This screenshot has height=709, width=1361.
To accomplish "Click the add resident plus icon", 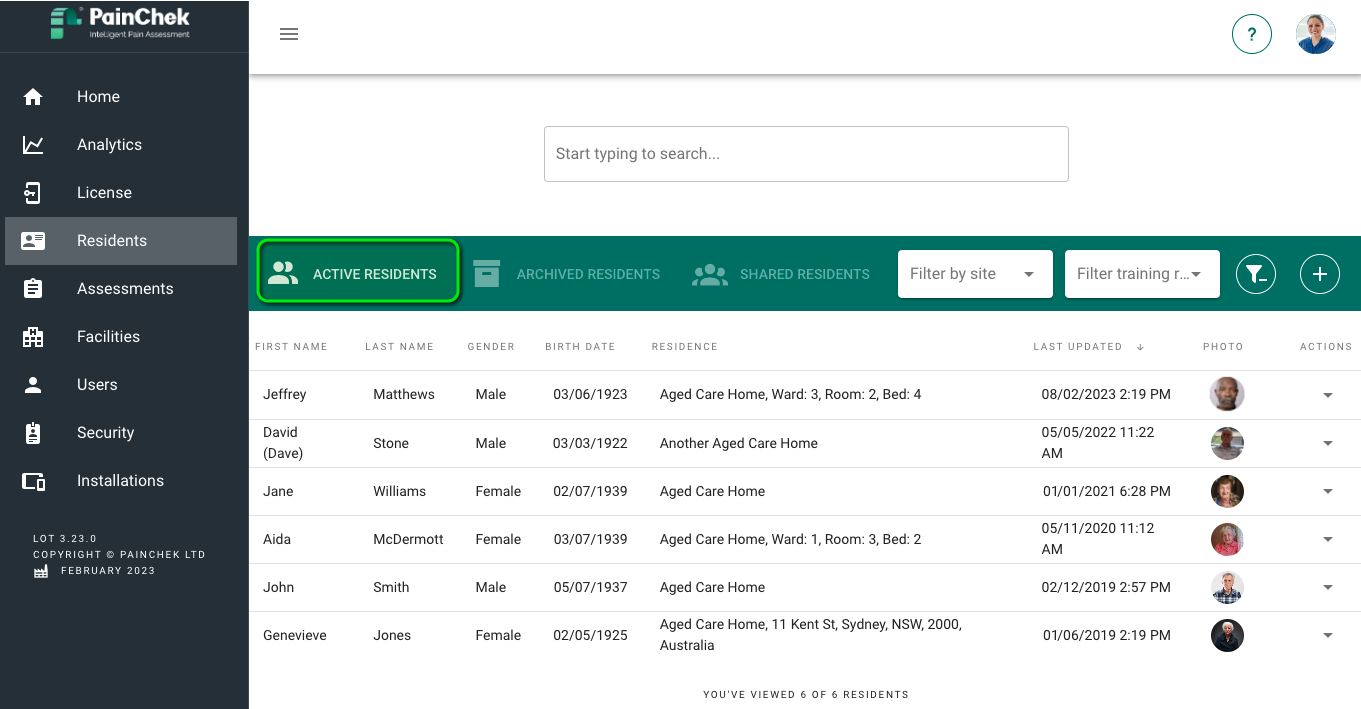I will point(1320,274).
